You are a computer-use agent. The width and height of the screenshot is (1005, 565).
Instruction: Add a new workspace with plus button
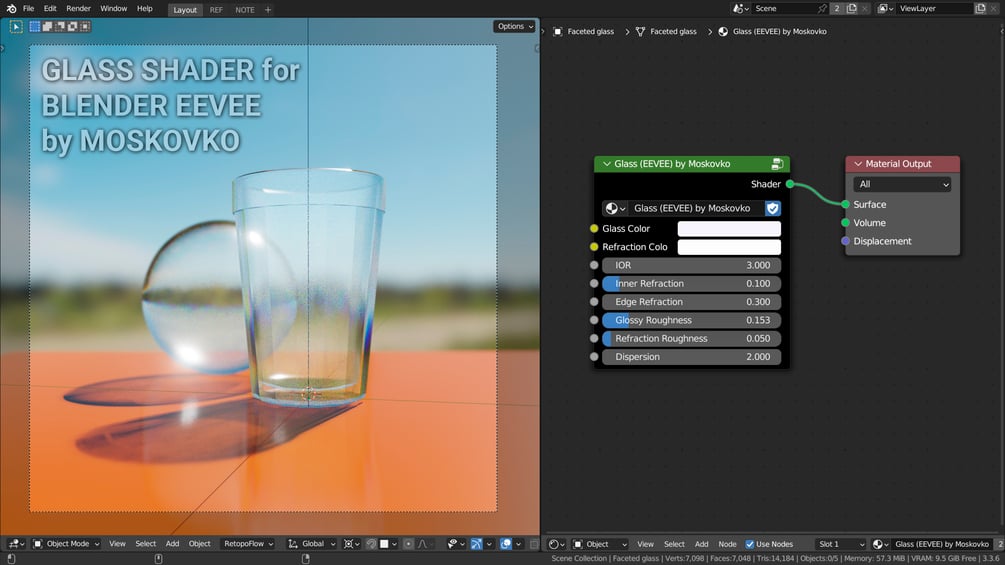[268, 10]
